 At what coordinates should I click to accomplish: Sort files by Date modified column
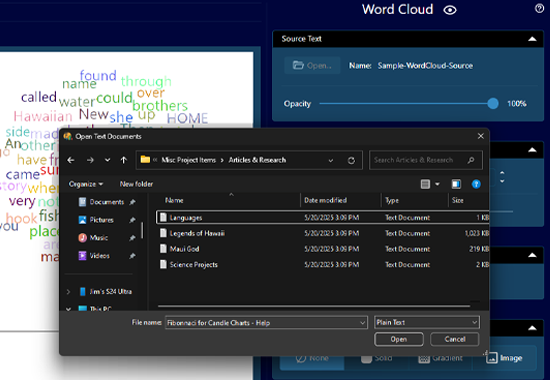pos(326,200)
